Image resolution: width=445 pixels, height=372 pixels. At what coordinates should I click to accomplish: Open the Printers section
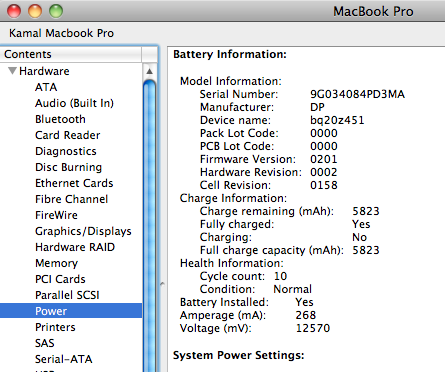pyautogui.click(x=55, y=327)
